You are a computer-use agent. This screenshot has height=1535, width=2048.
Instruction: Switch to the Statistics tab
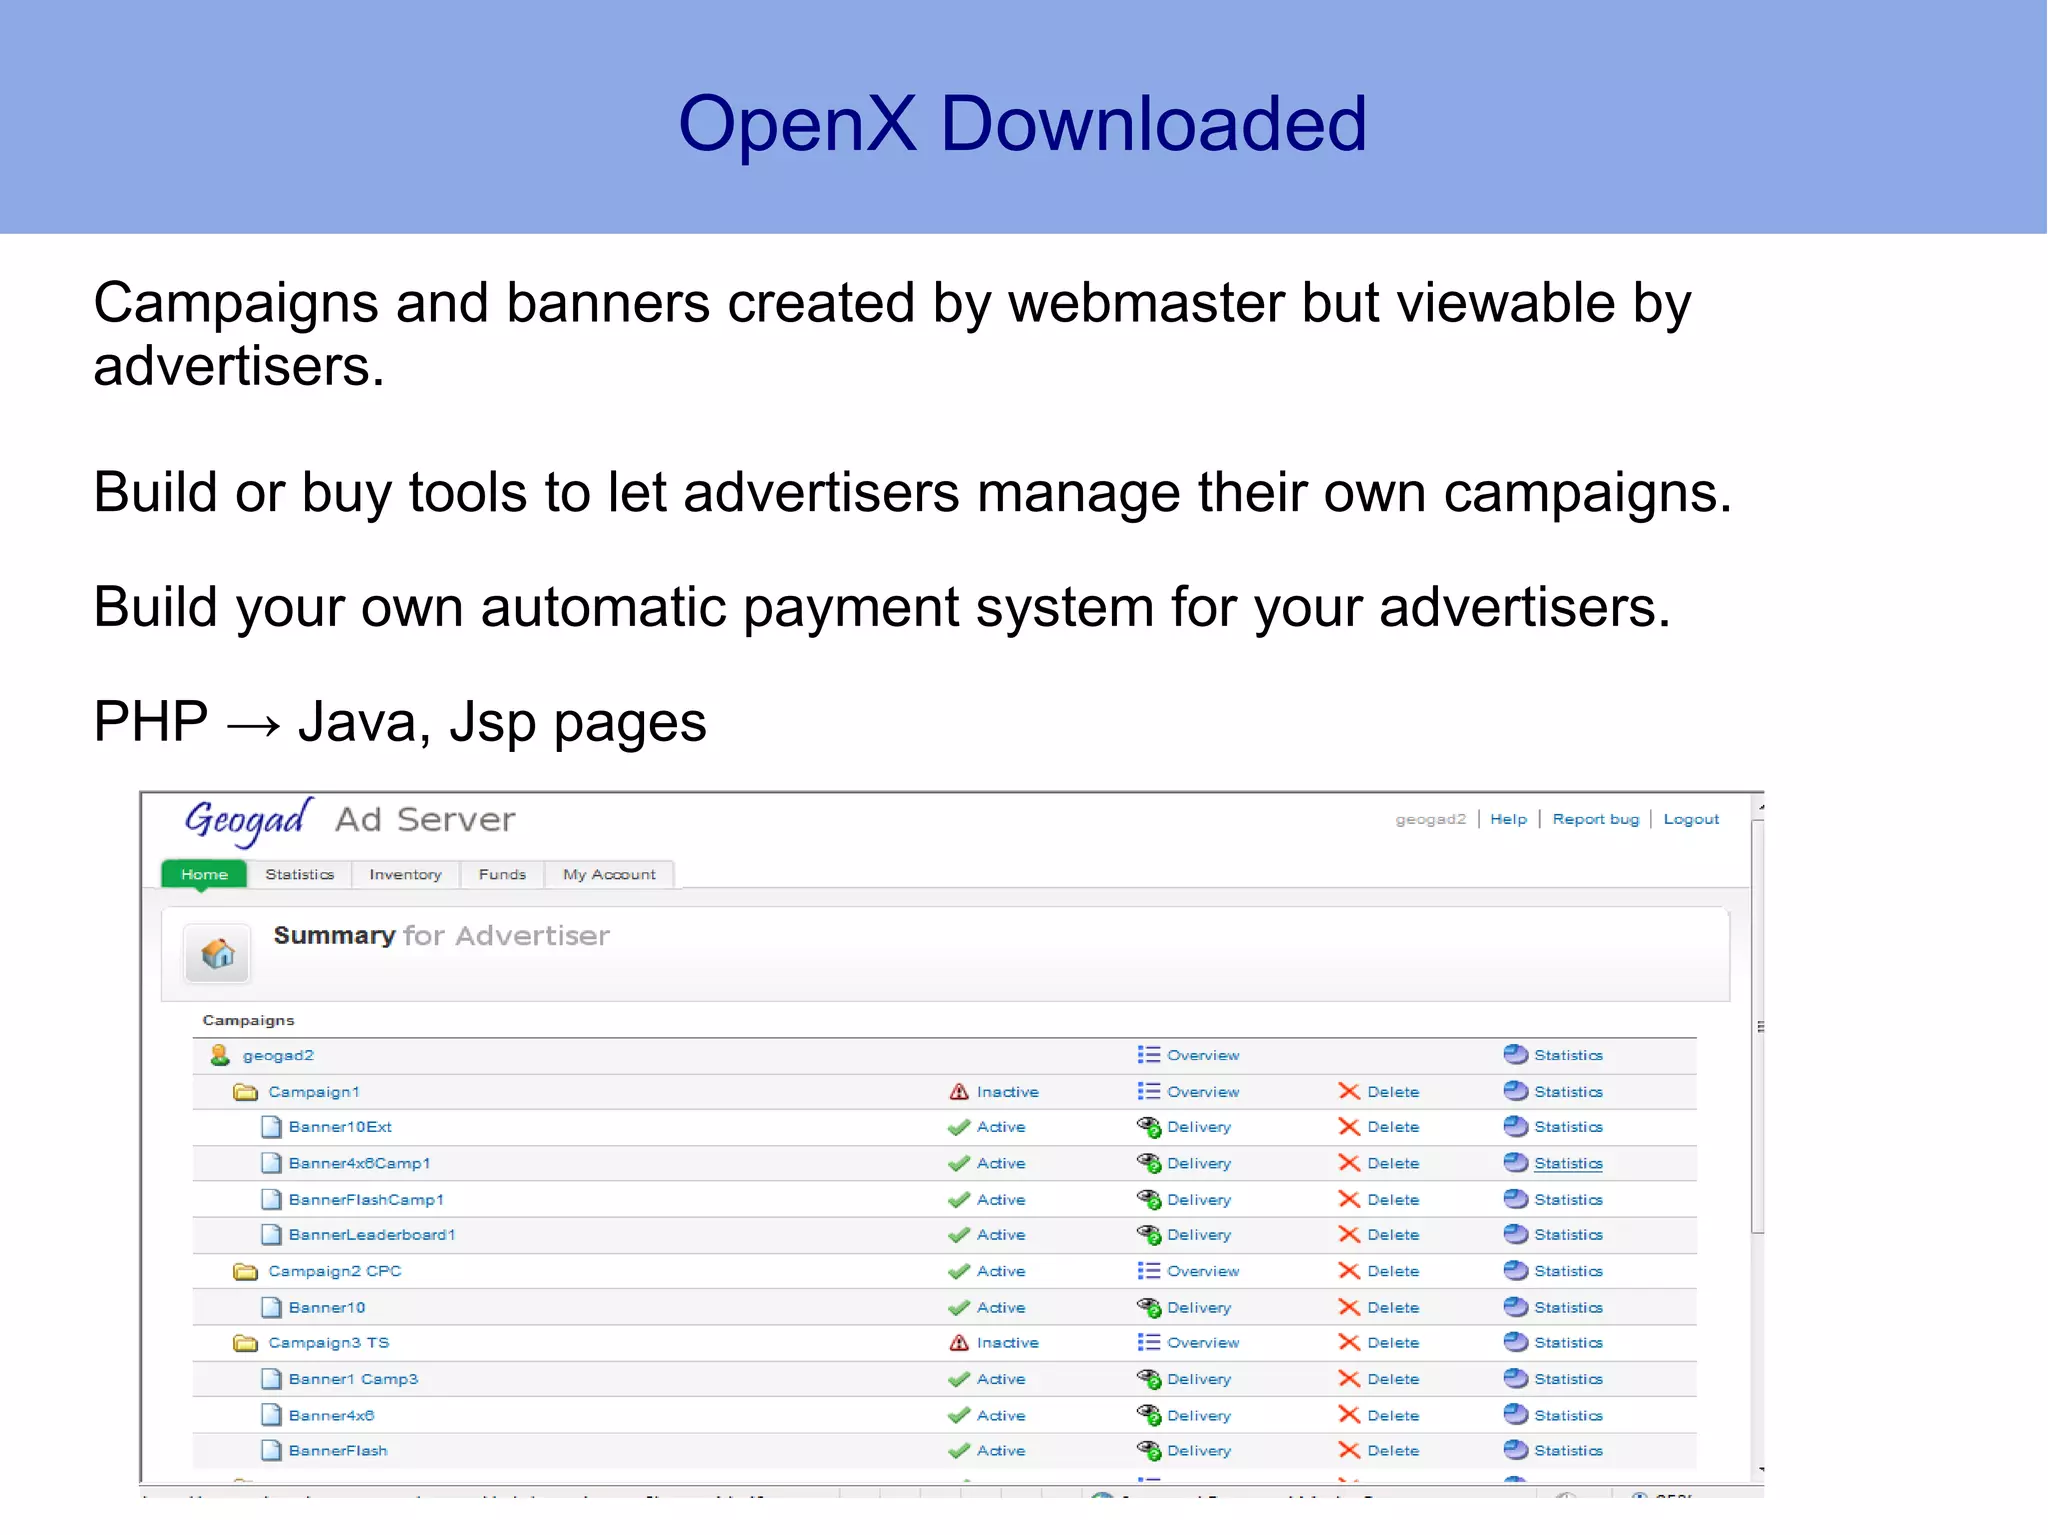[x=300, y=874]
